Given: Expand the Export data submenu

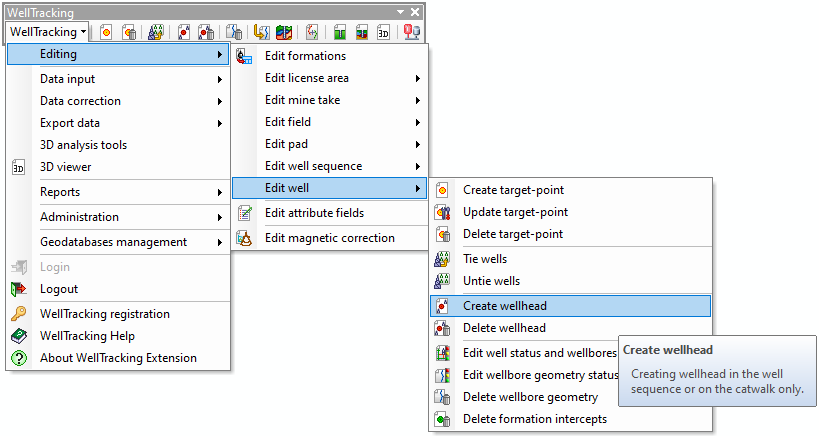Looking at the screenshot, I should (118, 123).
